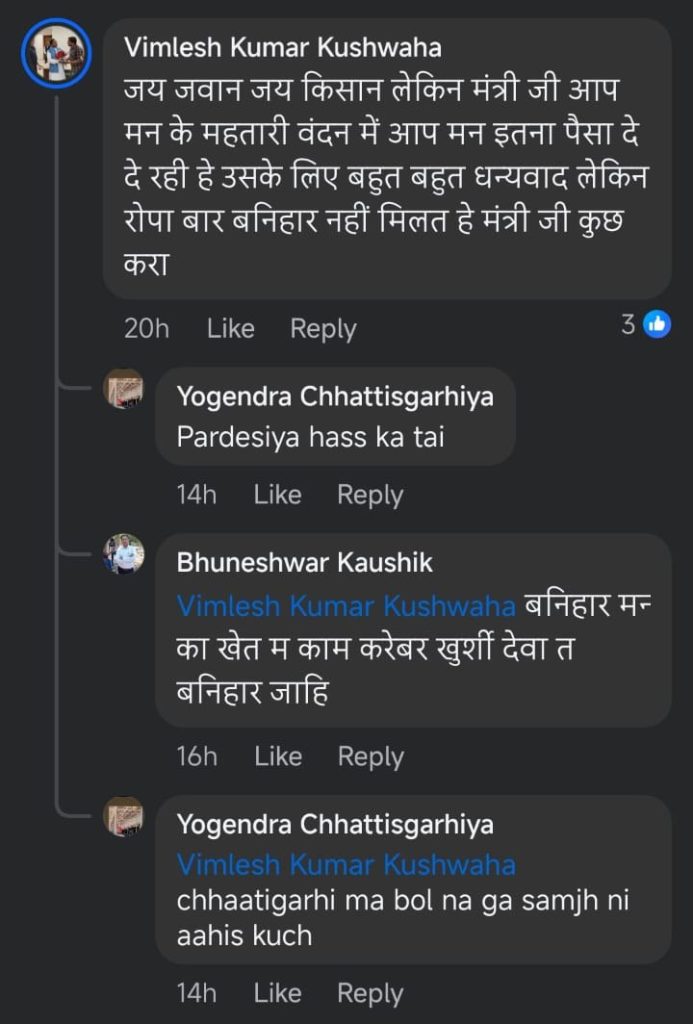Like Bhuneshwar Kaushik's reply
Image resolution: width=693 pixels, height=1024 pixels.
coord(278,757)
